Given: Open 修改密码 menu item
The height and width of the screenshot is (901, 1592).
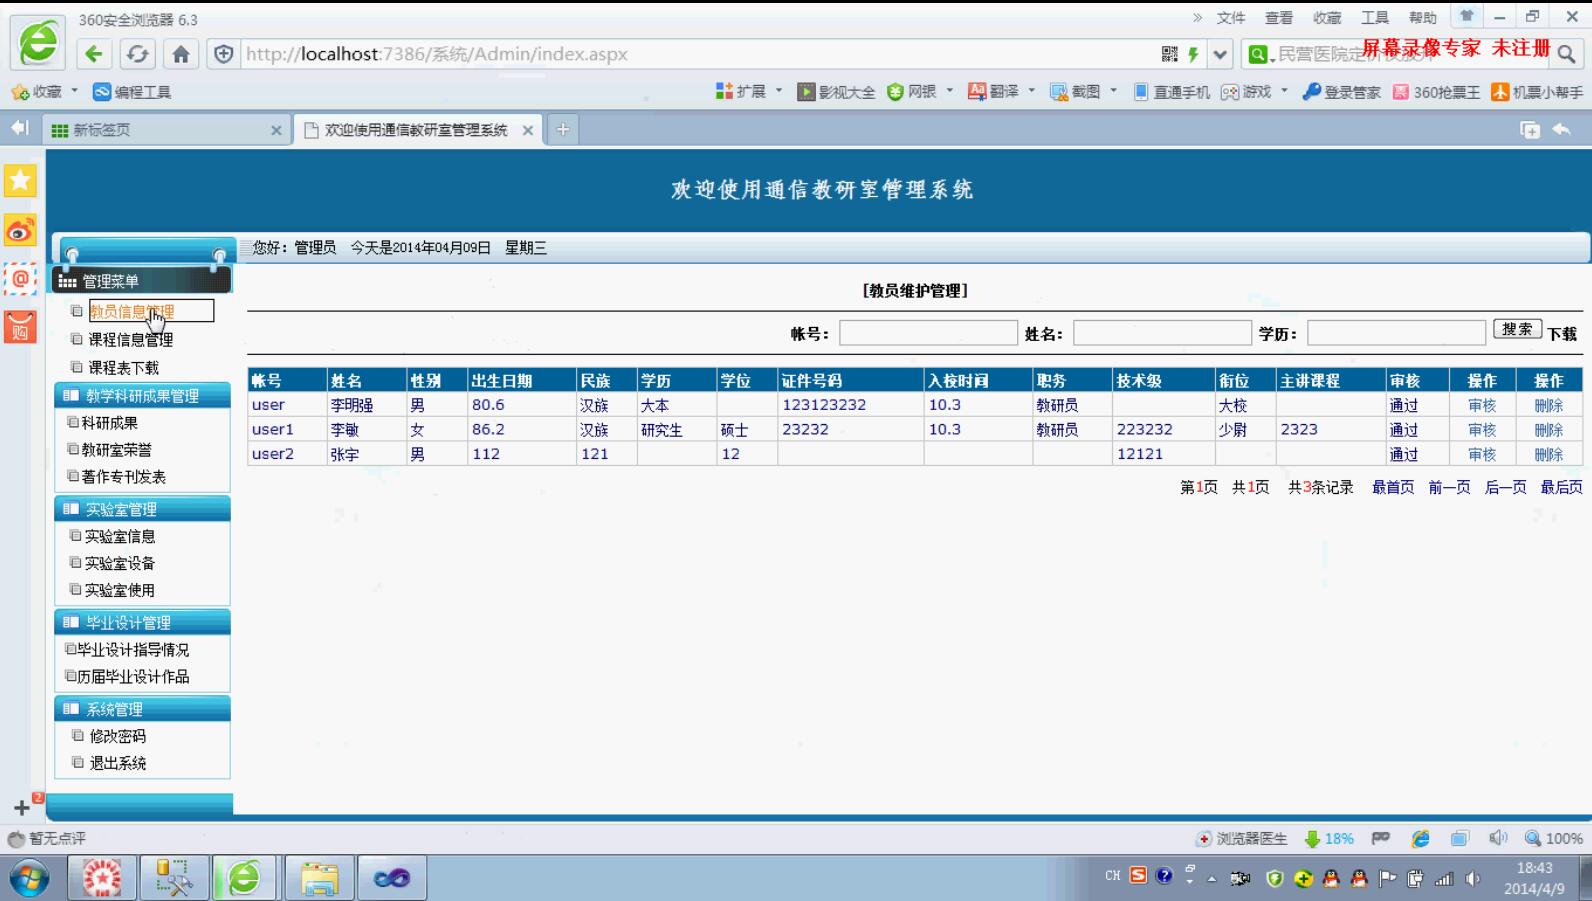Looking at the screenshot, I should click(x=118, y=736).
